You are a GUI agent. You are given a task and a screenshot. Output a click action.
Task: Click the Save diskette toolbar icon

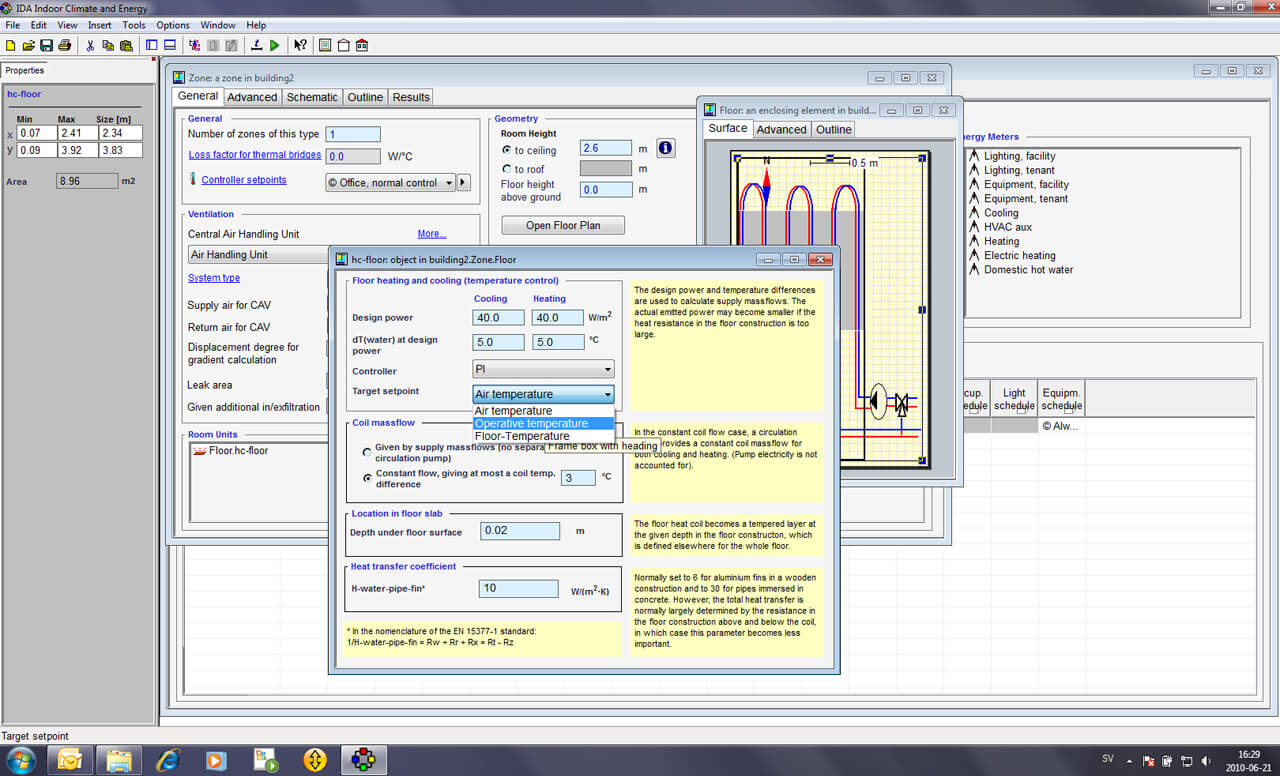point(46,46)
